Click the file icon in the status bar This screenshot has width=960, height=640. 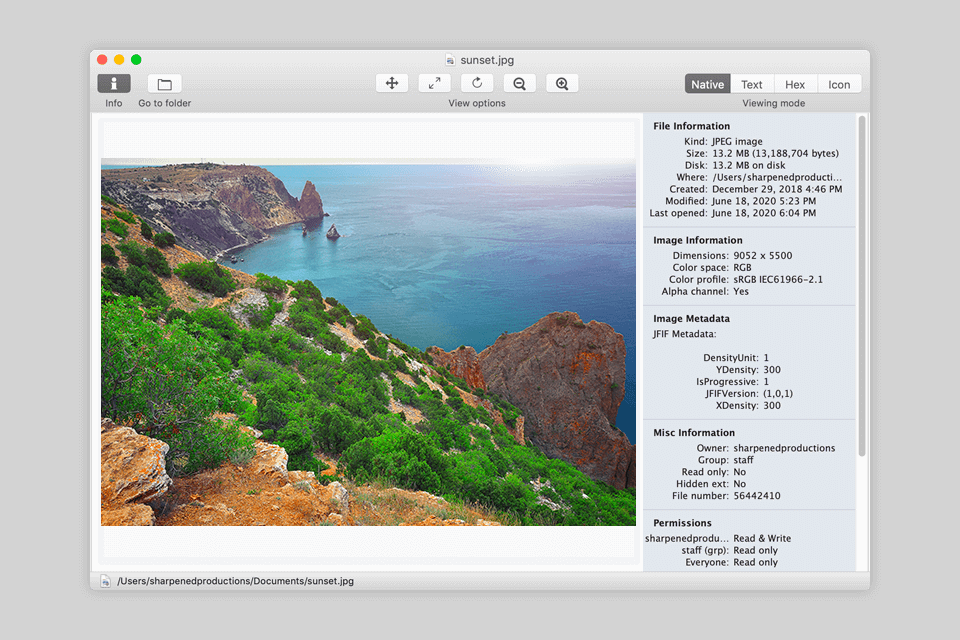(x=105, y=581)
